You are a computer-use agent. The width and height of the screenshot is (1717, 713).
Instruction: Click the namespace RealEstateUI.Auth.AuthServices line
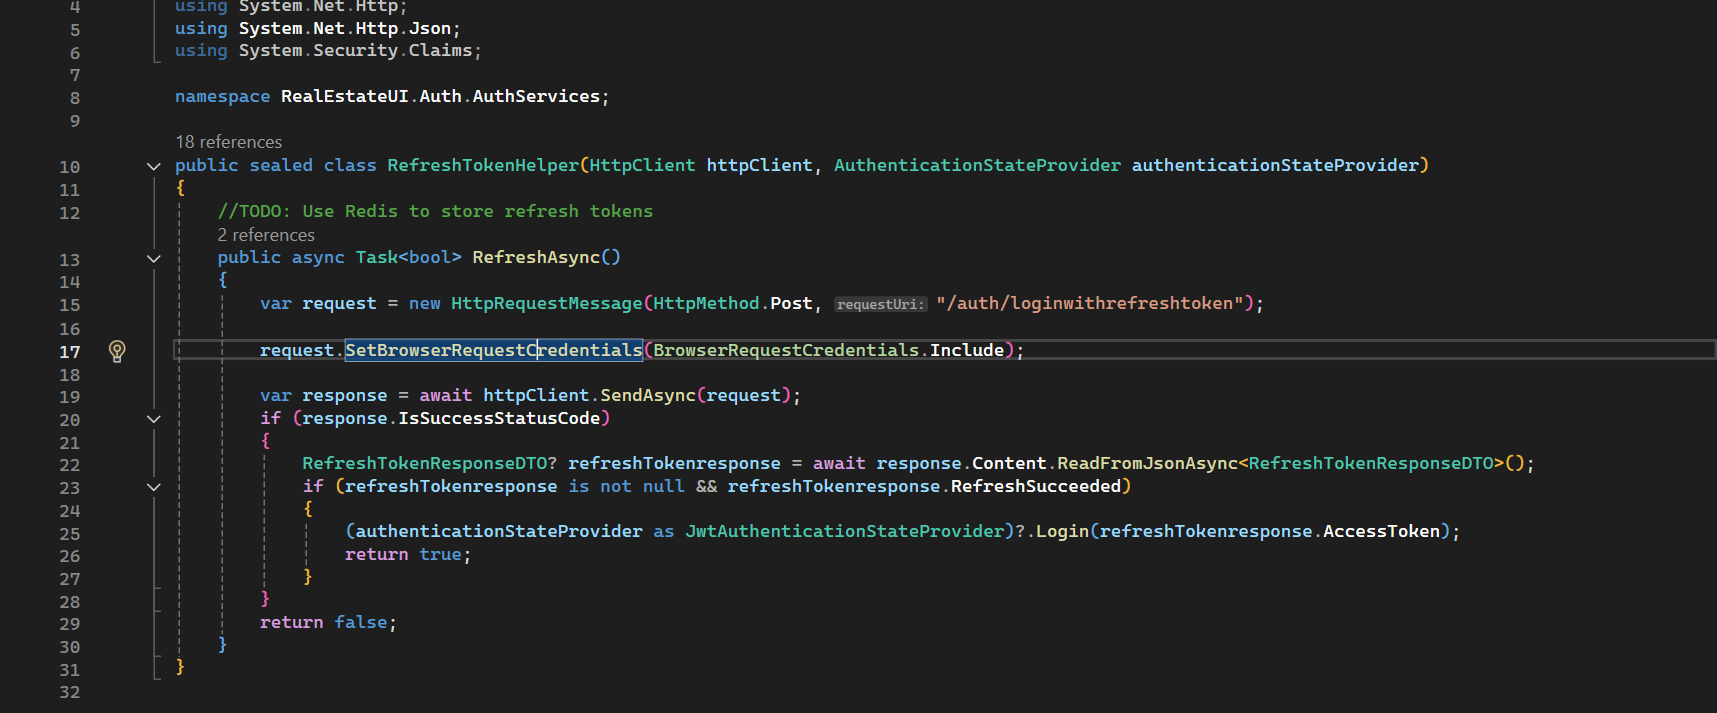(x=392, y=96)
